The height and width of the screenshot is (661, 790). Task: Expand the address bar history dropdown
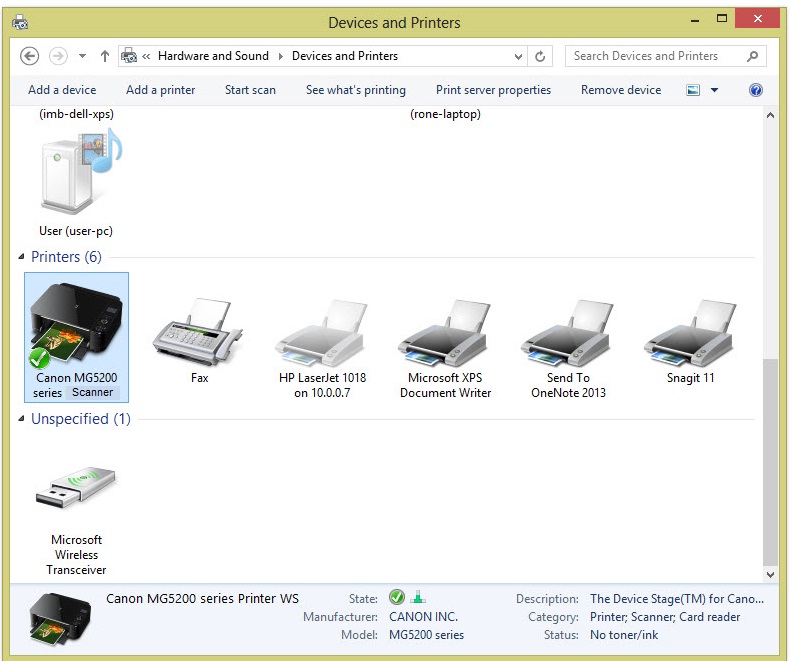[x=518, y=57]
